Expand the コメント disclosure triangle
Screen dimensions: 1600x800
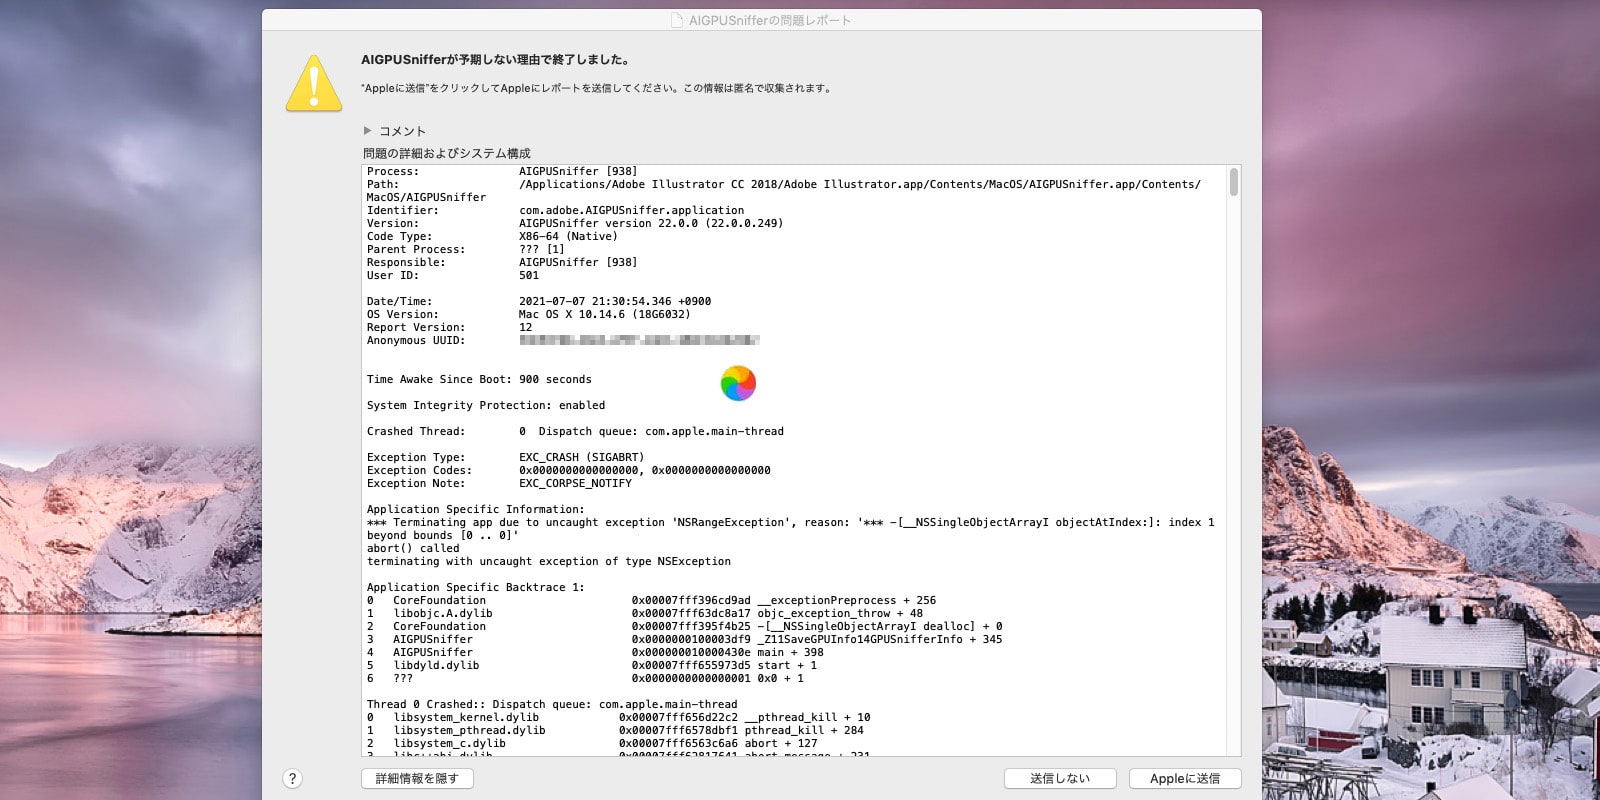point(368,131)
